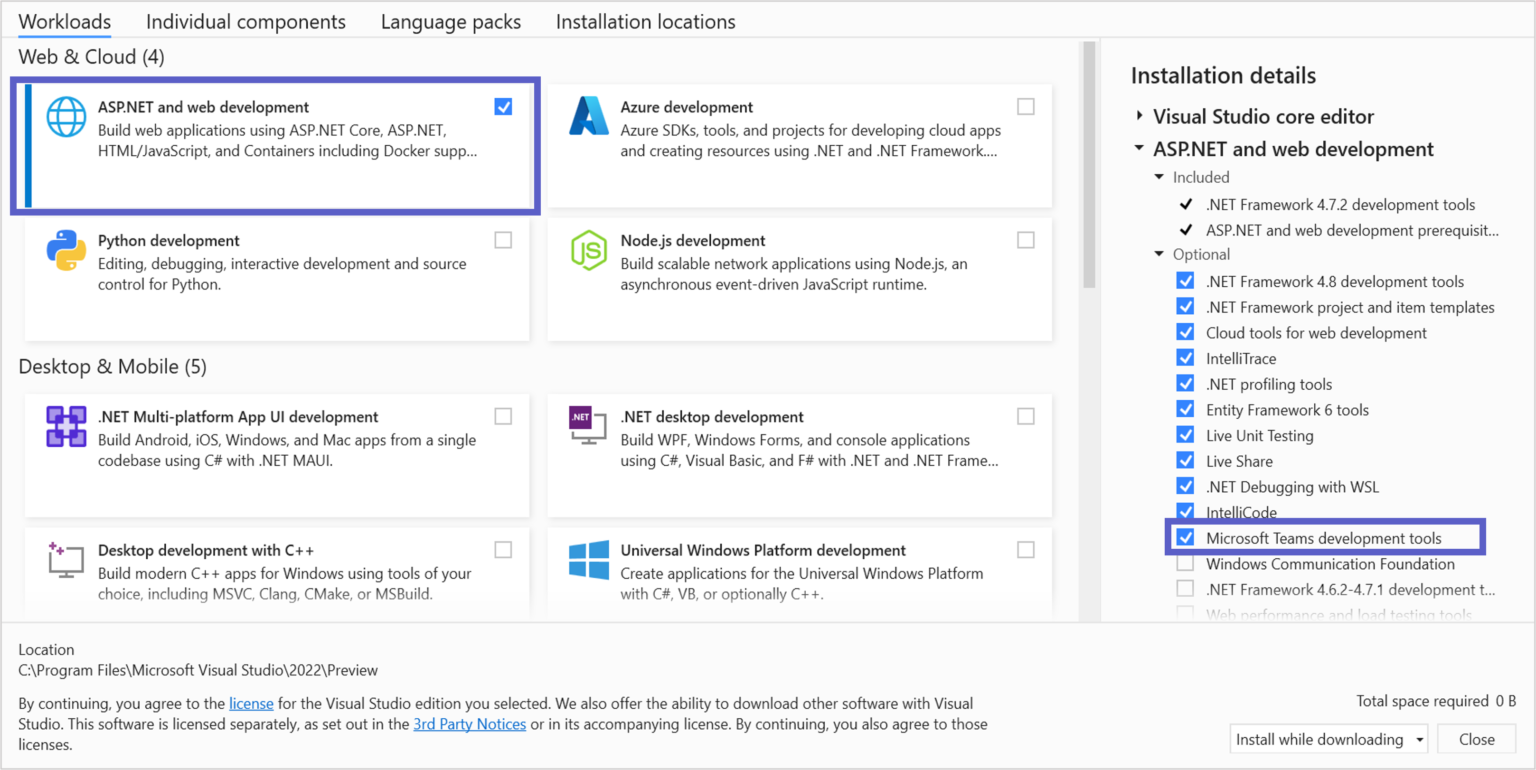This screenshot has height=770, width=1536.
Task: Disable the Live Unit Testing option
Action: (x=1185, y=435)
